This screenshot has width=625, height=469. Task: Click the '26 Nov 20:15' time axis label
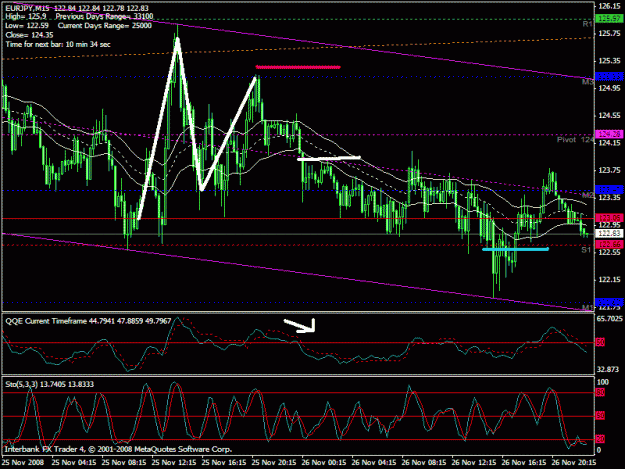574,463
